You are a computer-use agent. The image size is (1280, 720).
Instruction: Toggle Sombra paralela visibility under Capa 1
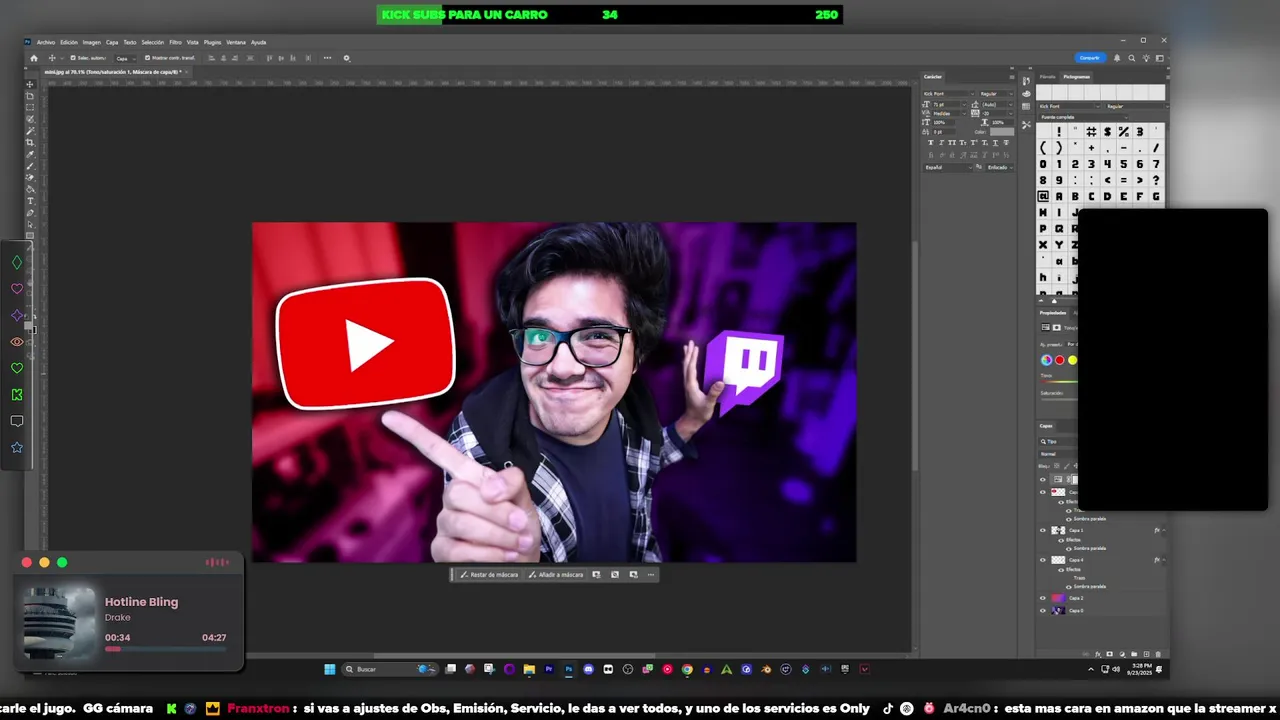1069,549
